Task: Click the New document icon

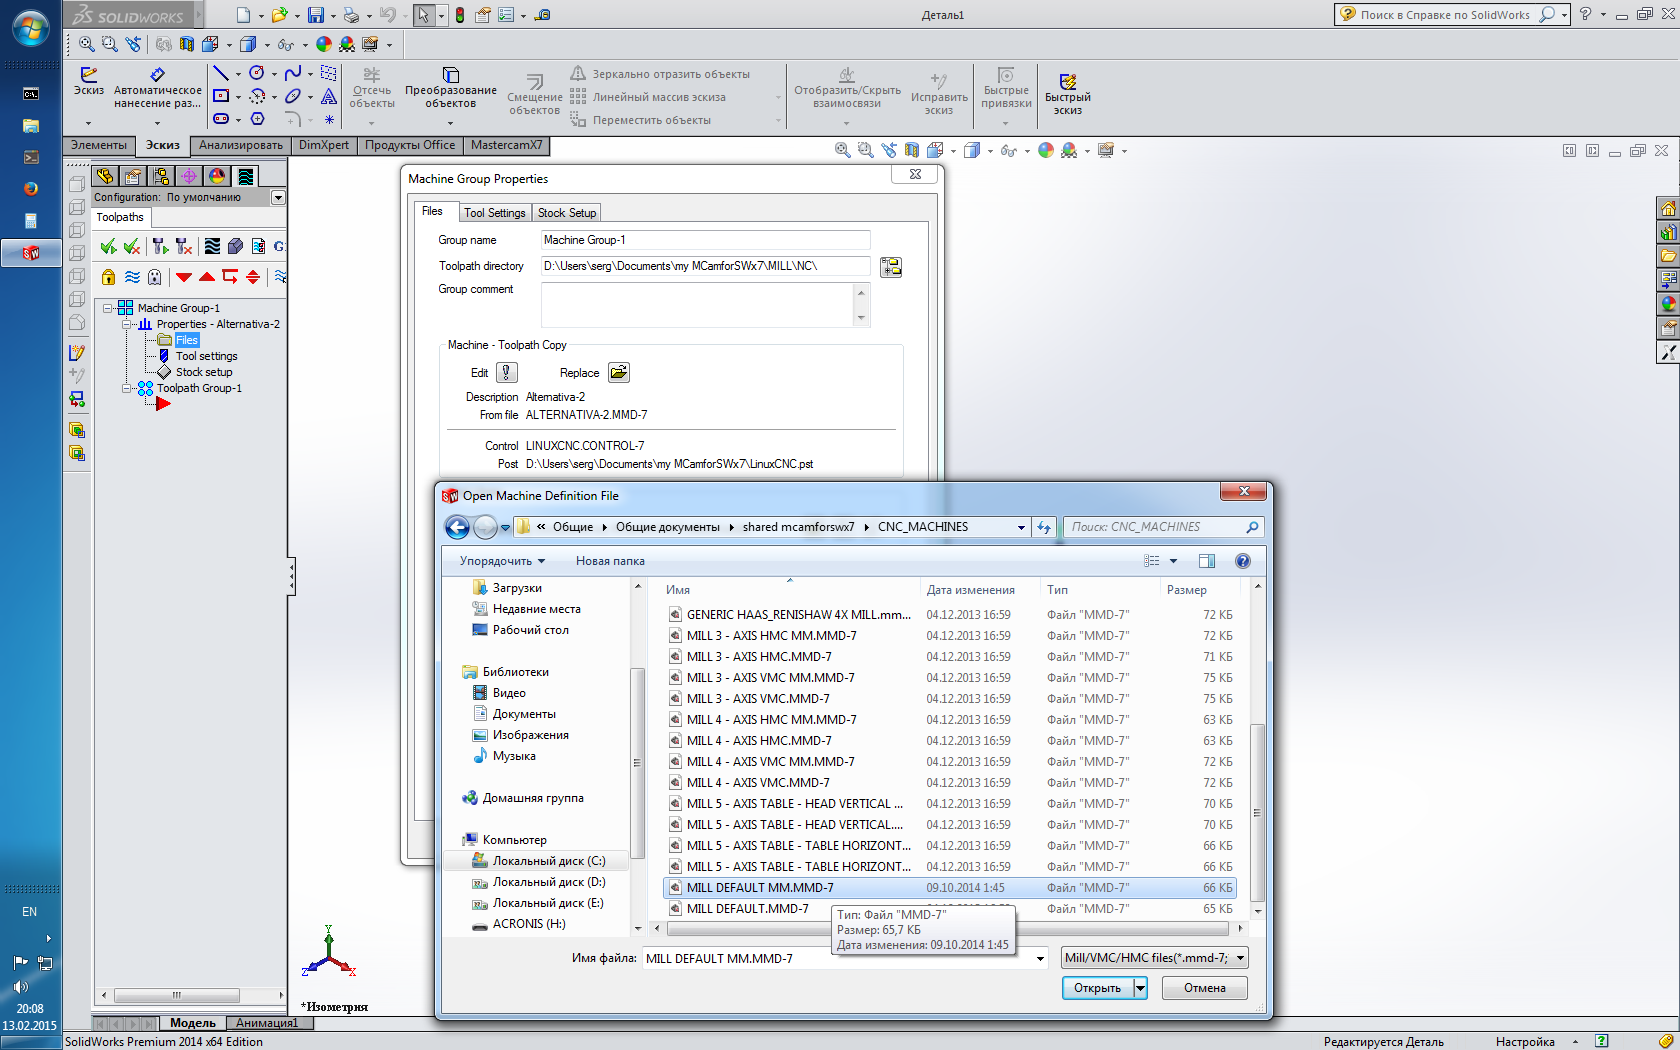Action: point(243,15)
